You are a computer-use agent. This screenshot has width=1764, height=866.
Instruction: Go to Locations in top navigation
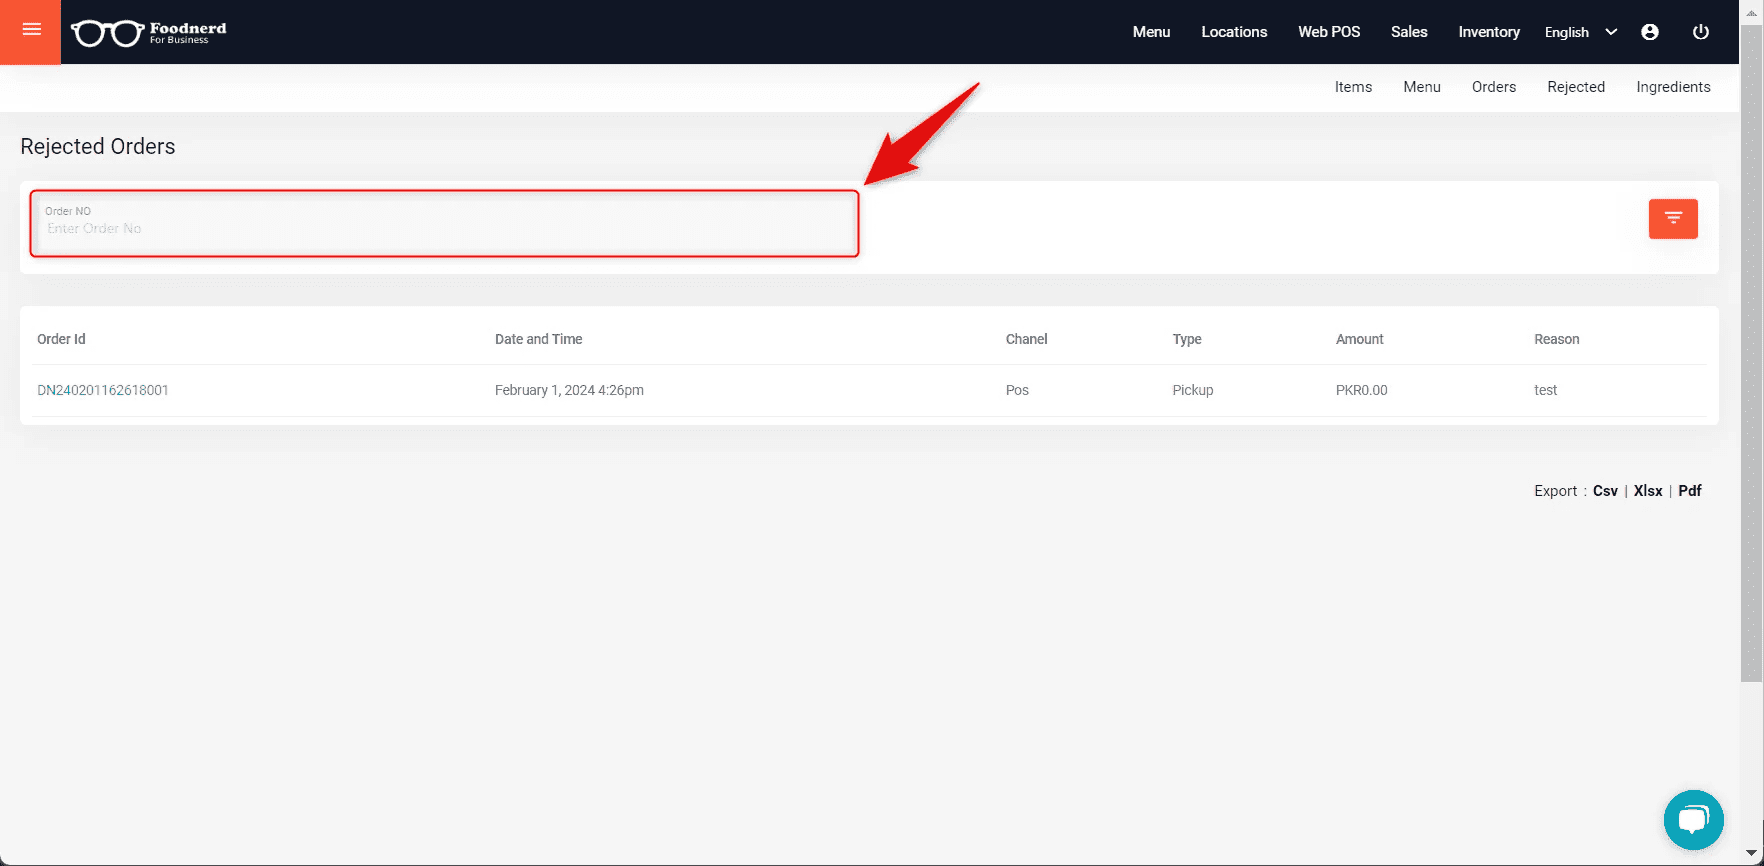tap(1234, 32)
